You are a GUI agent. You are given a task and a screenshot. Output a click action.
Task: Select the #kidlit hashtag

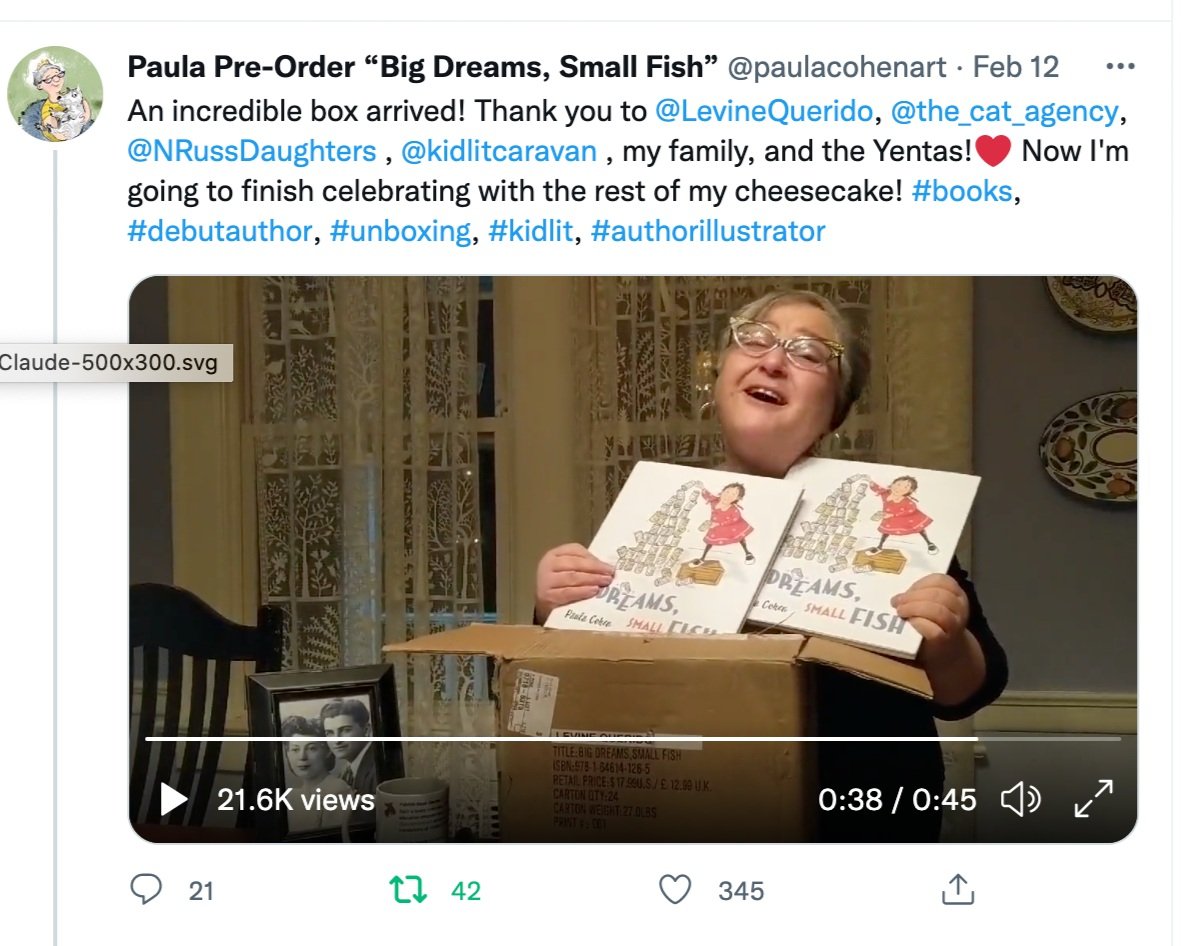pyautogui.click(x=531, y=231)
